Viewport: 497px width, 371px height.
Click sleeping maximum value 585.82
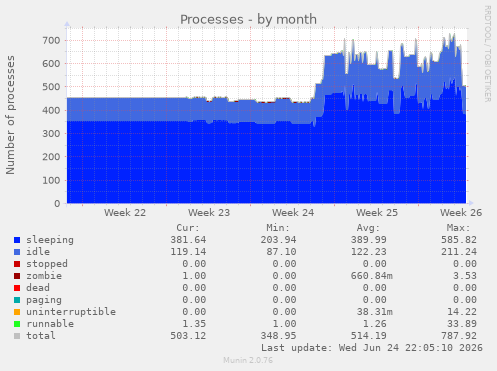click(x=459, y=240)
